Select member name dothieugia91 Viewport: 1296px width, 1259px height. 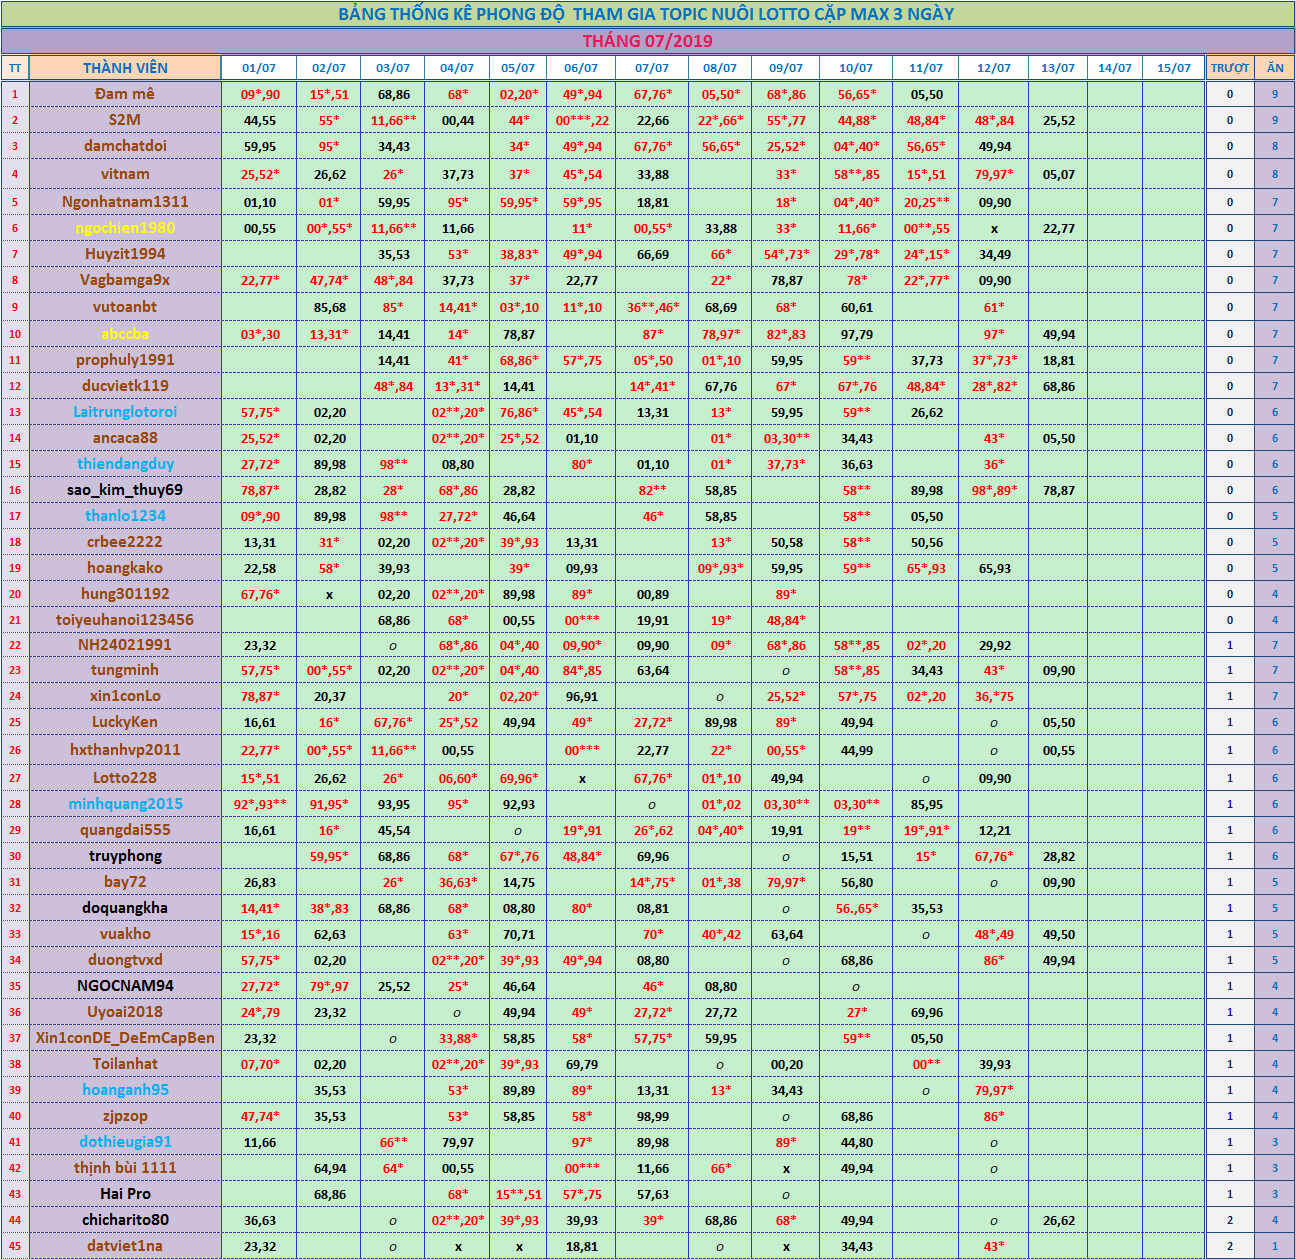pos(125,1142)
